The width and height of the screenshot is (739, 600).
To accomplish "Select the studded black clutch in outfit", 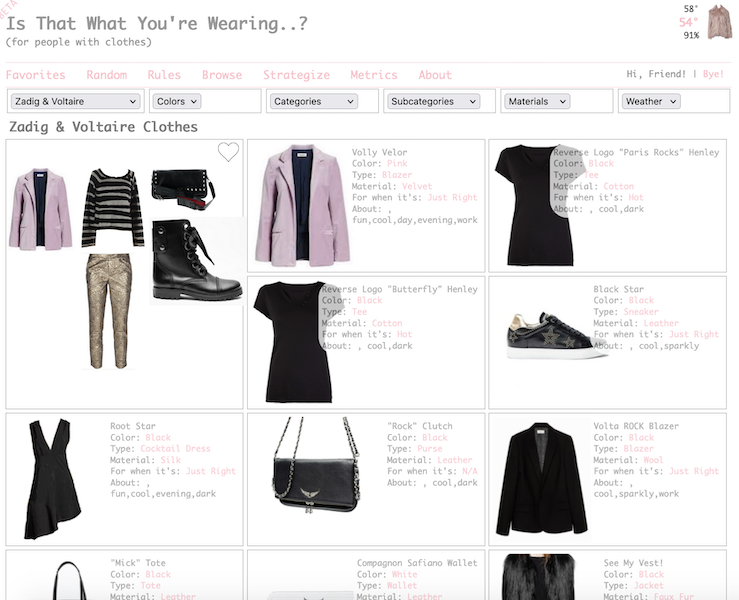I will [183, 189].
